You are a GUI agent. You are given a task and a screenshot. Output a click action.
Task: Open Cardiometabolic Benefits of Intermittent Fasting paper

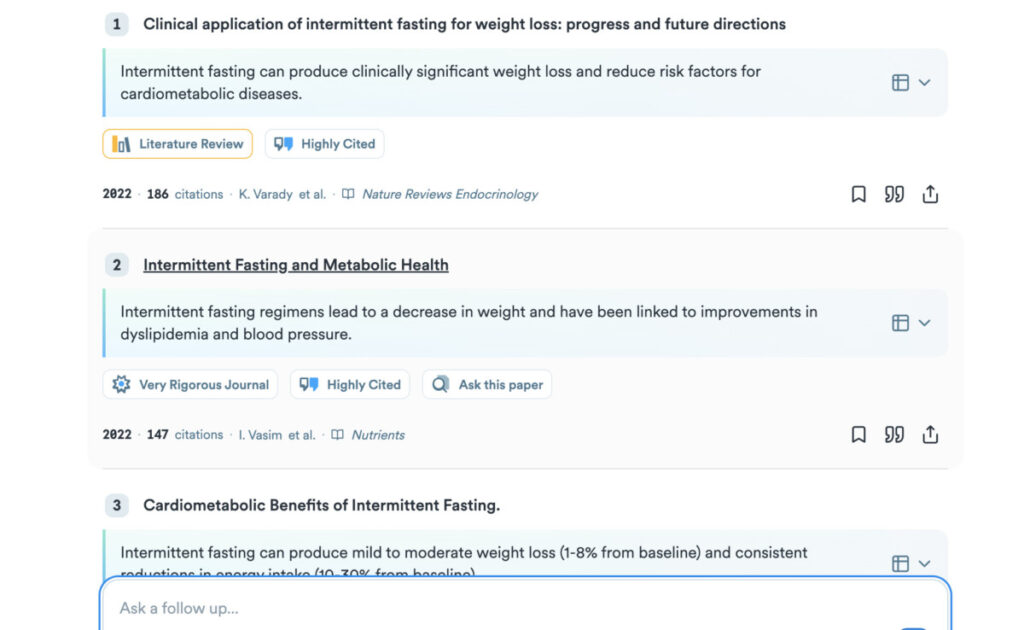[x=321, y=505]
